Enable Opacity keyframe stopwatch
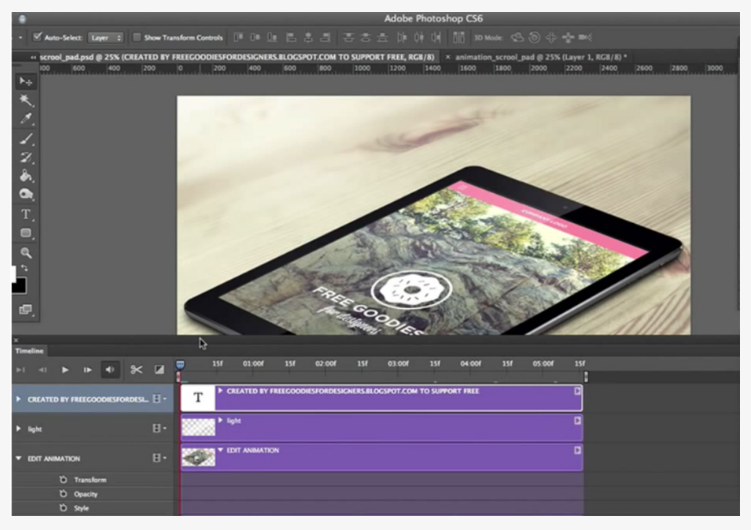The width and height of the screenshot is (751, 530). point(63,494)
